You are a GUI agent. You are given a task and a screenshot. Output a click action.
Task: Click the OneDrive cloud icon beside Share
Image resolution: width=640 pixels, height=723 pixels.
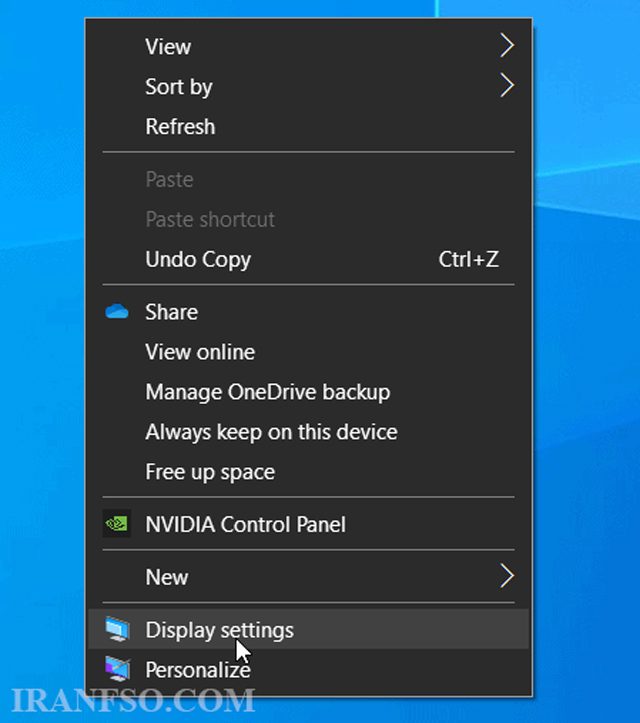tap(117, 312)
